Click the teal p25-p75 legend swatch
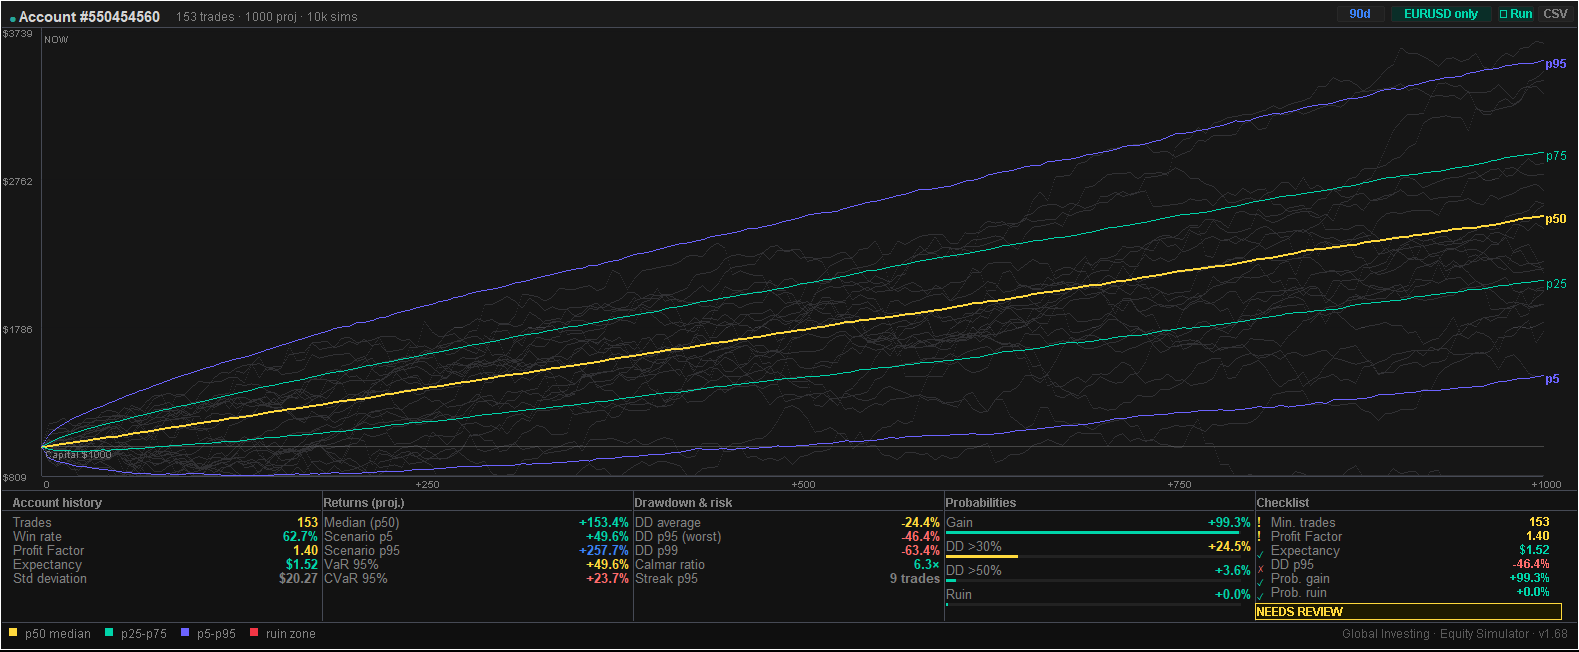Screen dimensions: 1579x652 click(109, 632)
